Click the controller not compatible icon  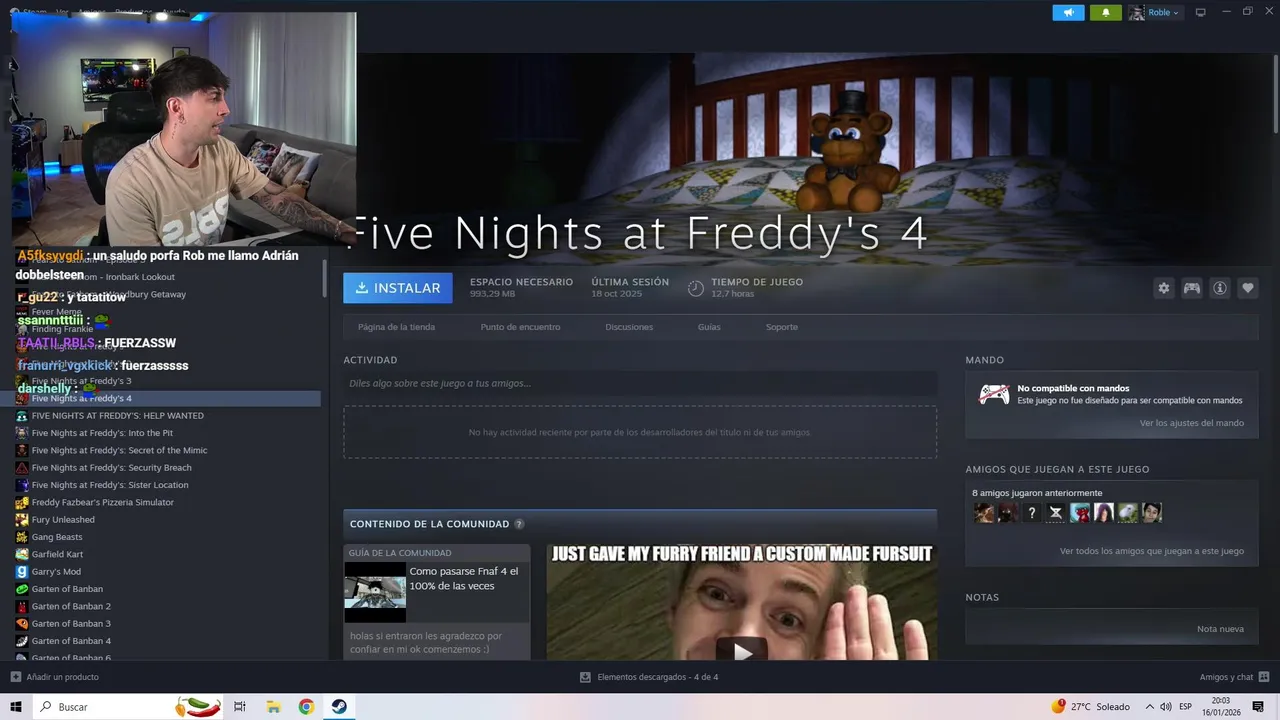[993, 394]
